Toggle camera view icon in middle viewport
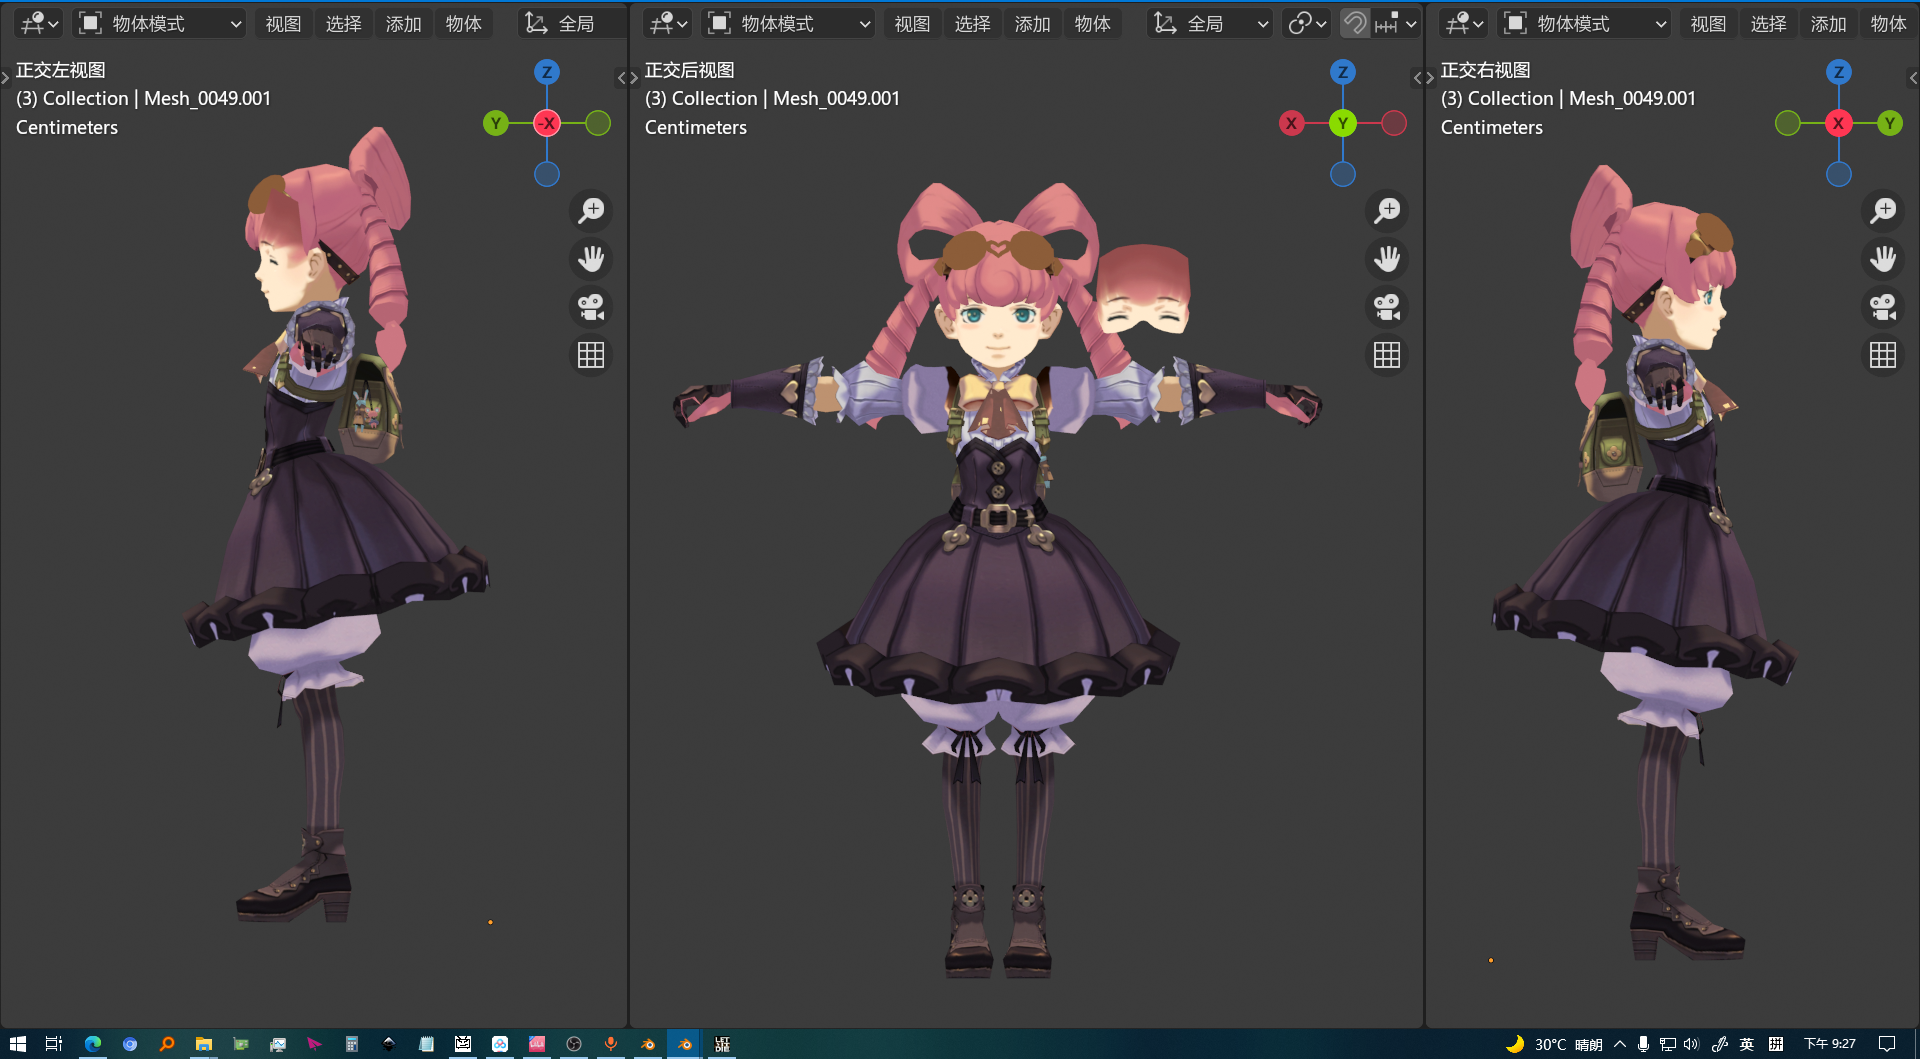1920x1059 pixels. click(1387, 306)
